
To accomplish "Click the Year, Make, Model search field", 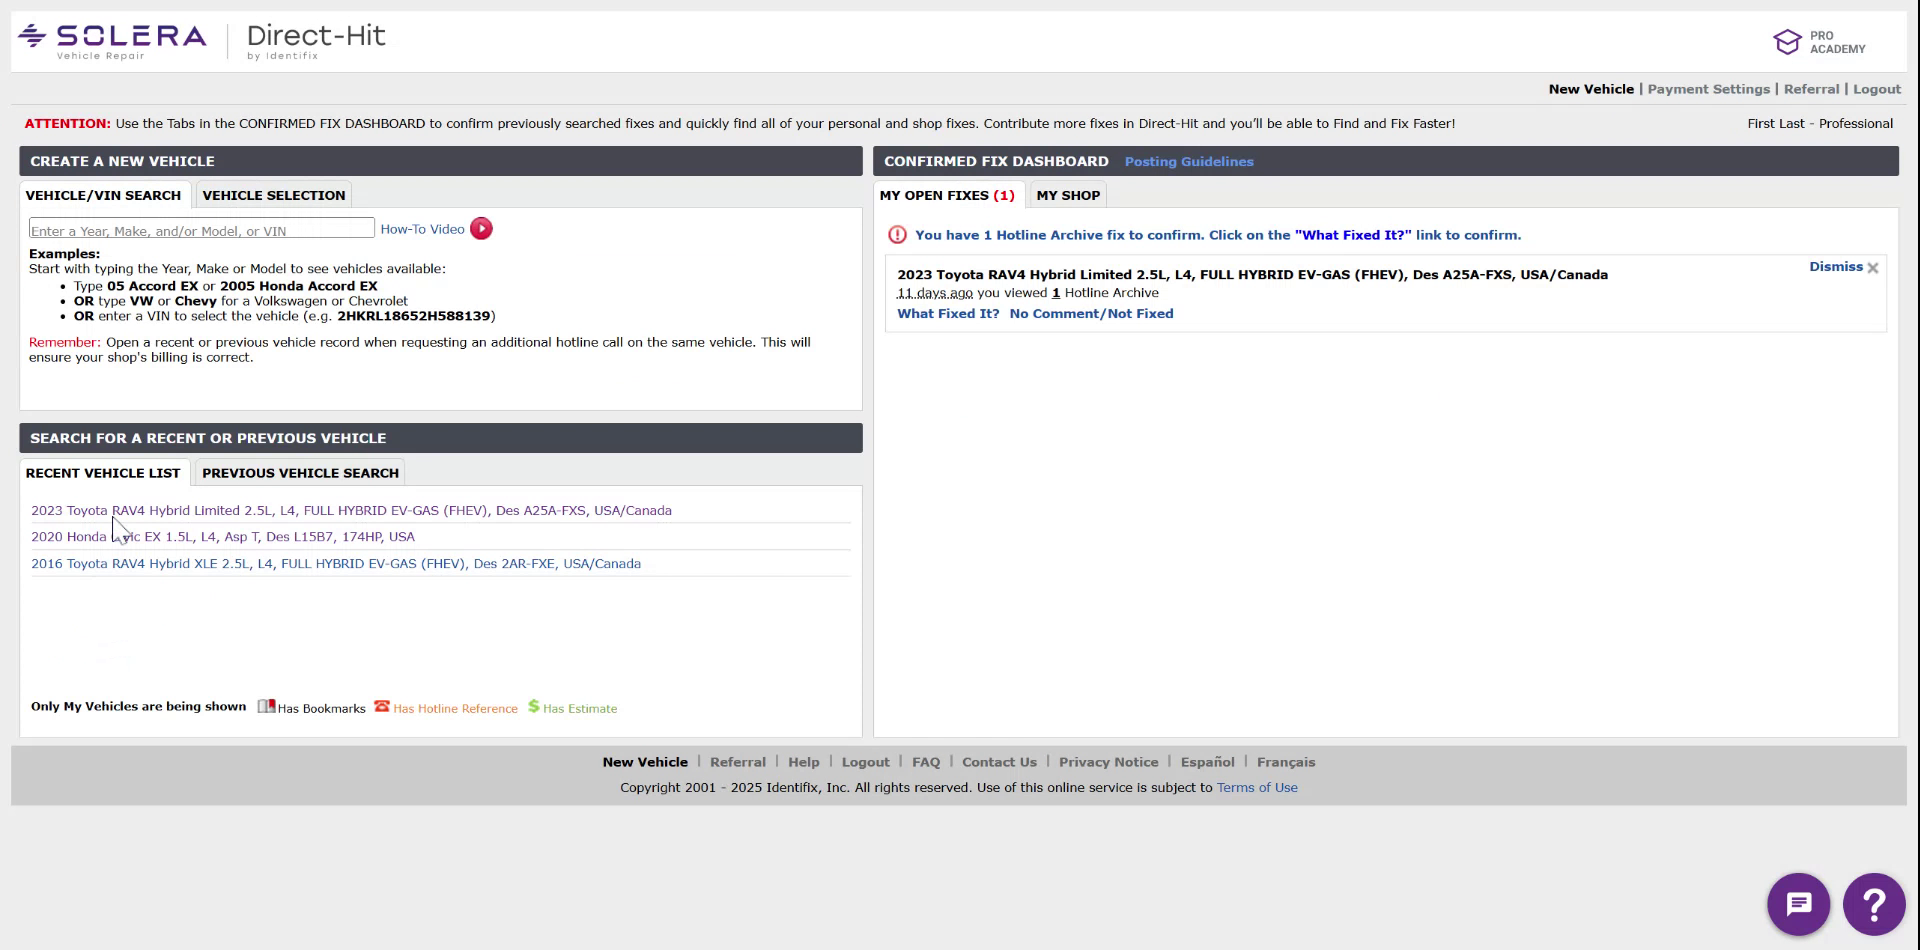I will 200,229.
